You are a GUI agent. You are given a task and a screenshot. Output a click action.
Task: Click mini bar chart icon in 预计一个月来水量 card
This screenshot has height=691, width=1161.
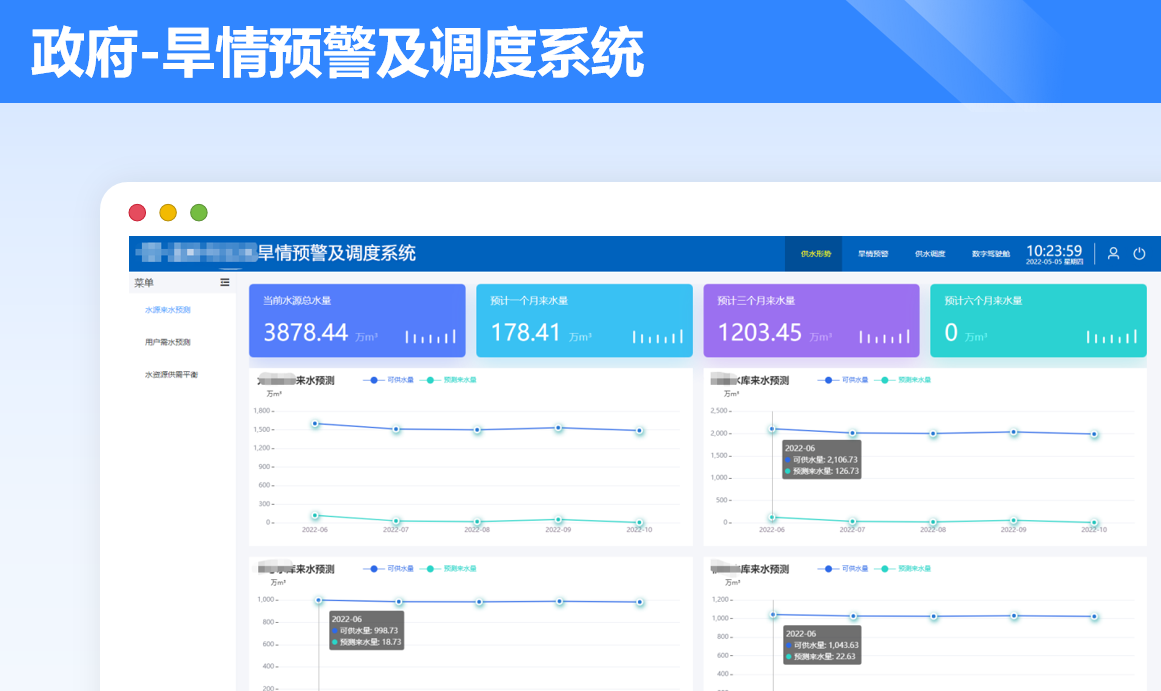[658, 337]
